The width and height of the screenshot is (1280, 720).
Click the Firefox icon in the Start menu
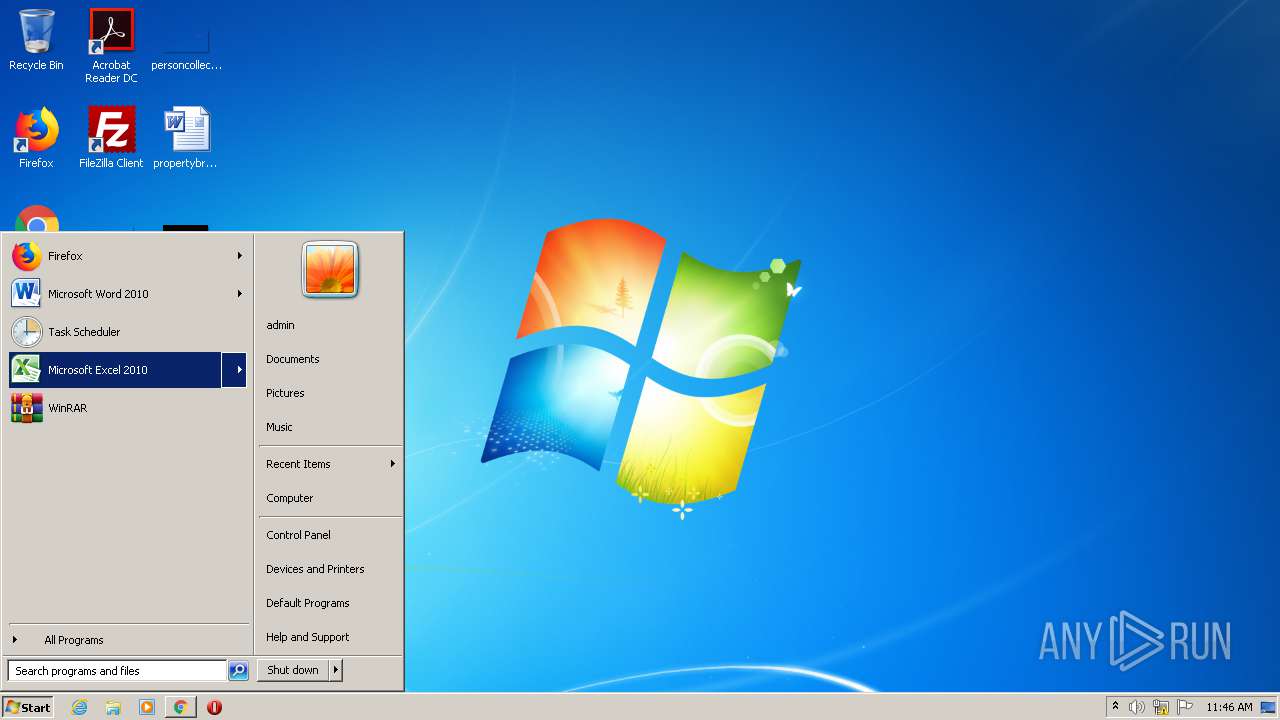tap(27, 256)
